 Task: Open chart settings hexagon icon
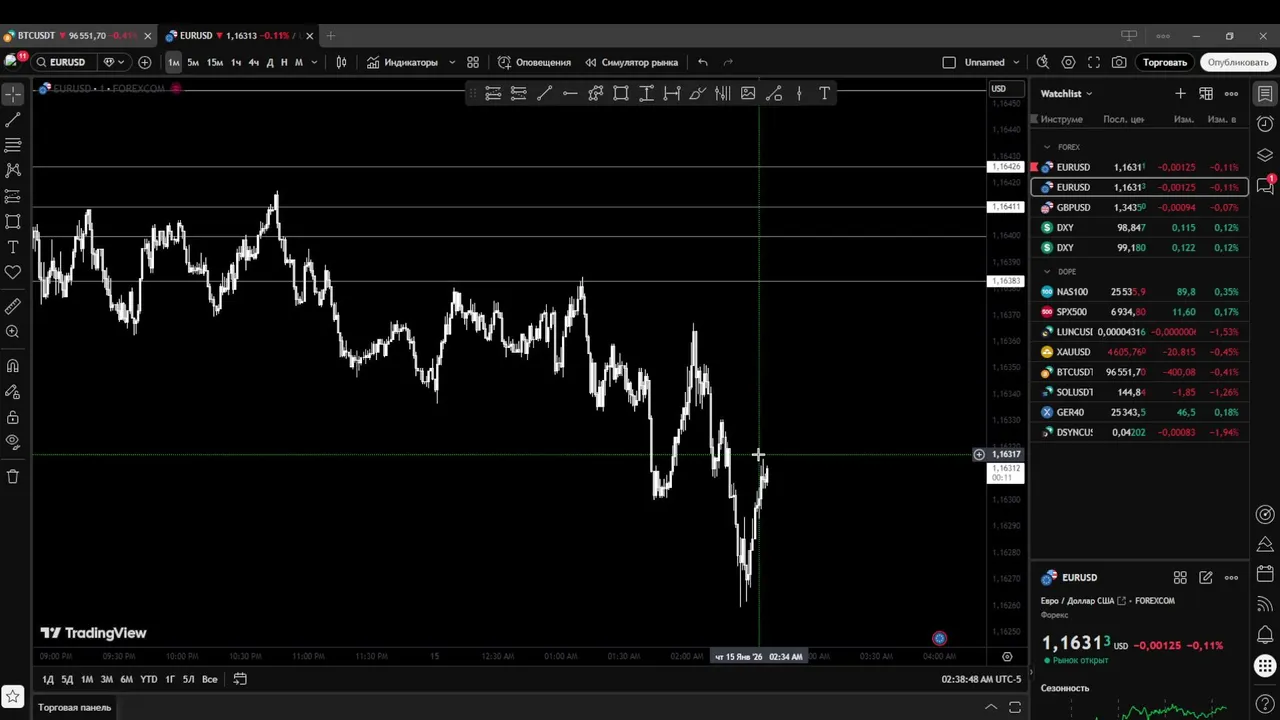(1068, 62)
